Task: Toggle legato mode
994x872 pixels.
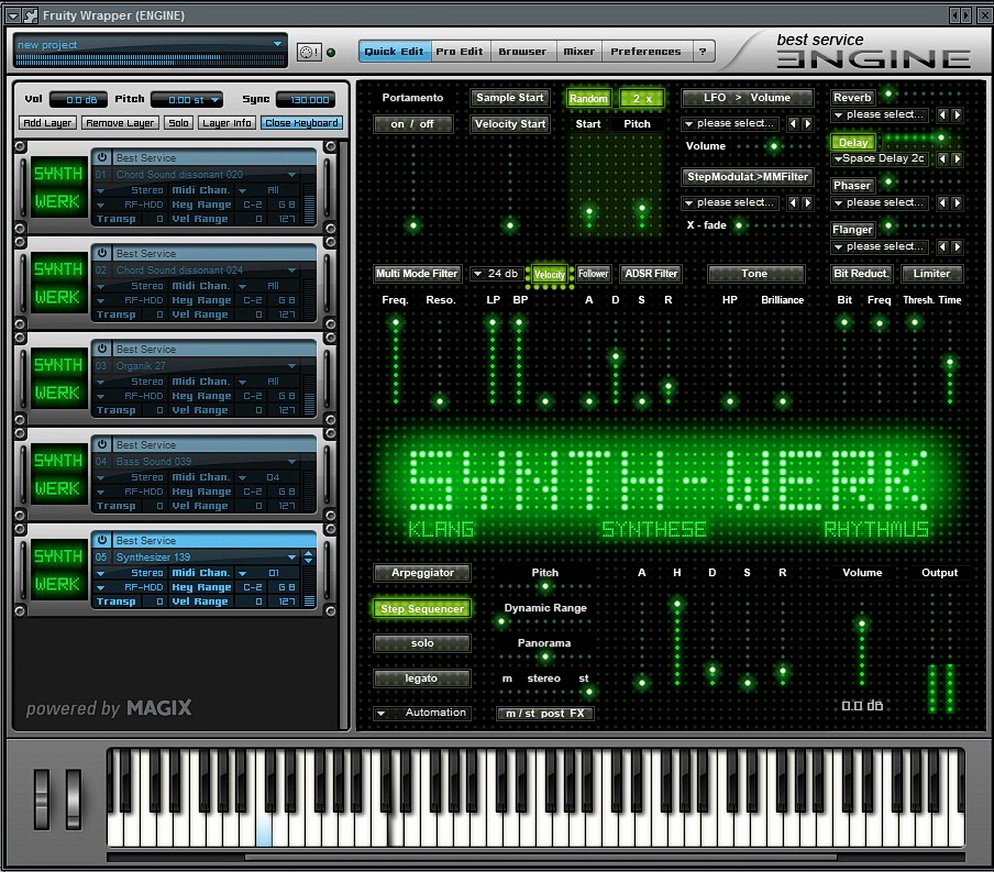Action: pos(422,678)
